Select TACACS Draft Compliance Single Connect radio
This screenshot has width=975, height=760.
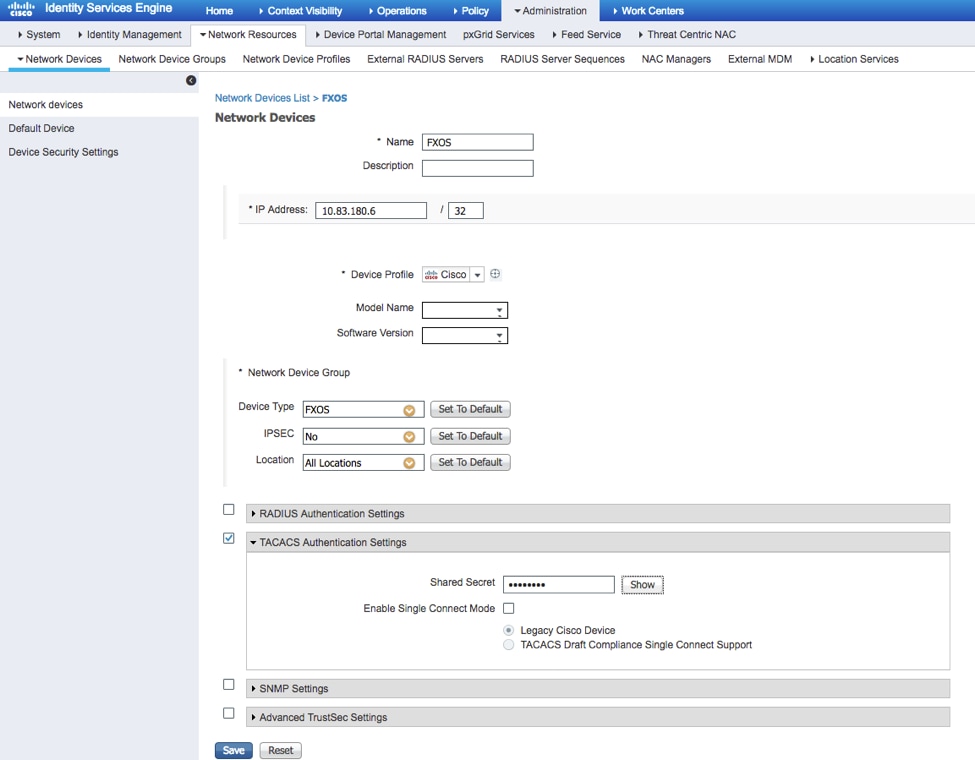[509, 645]
